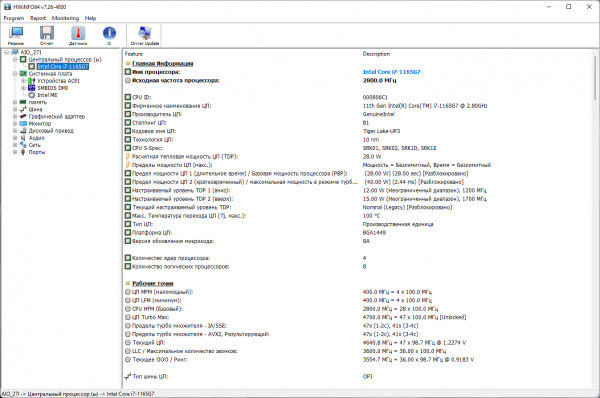Open the Monitoring menu
The height and width of the screenshot is (398, 600).
click(x=65, y=18)
